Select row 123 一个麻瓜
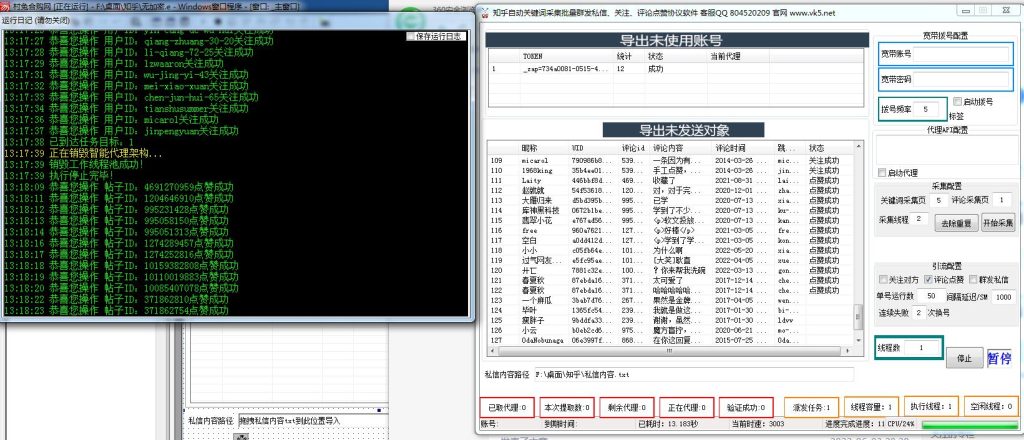Viewport: 1024px width, 440px height. click(x=671, y=300)
